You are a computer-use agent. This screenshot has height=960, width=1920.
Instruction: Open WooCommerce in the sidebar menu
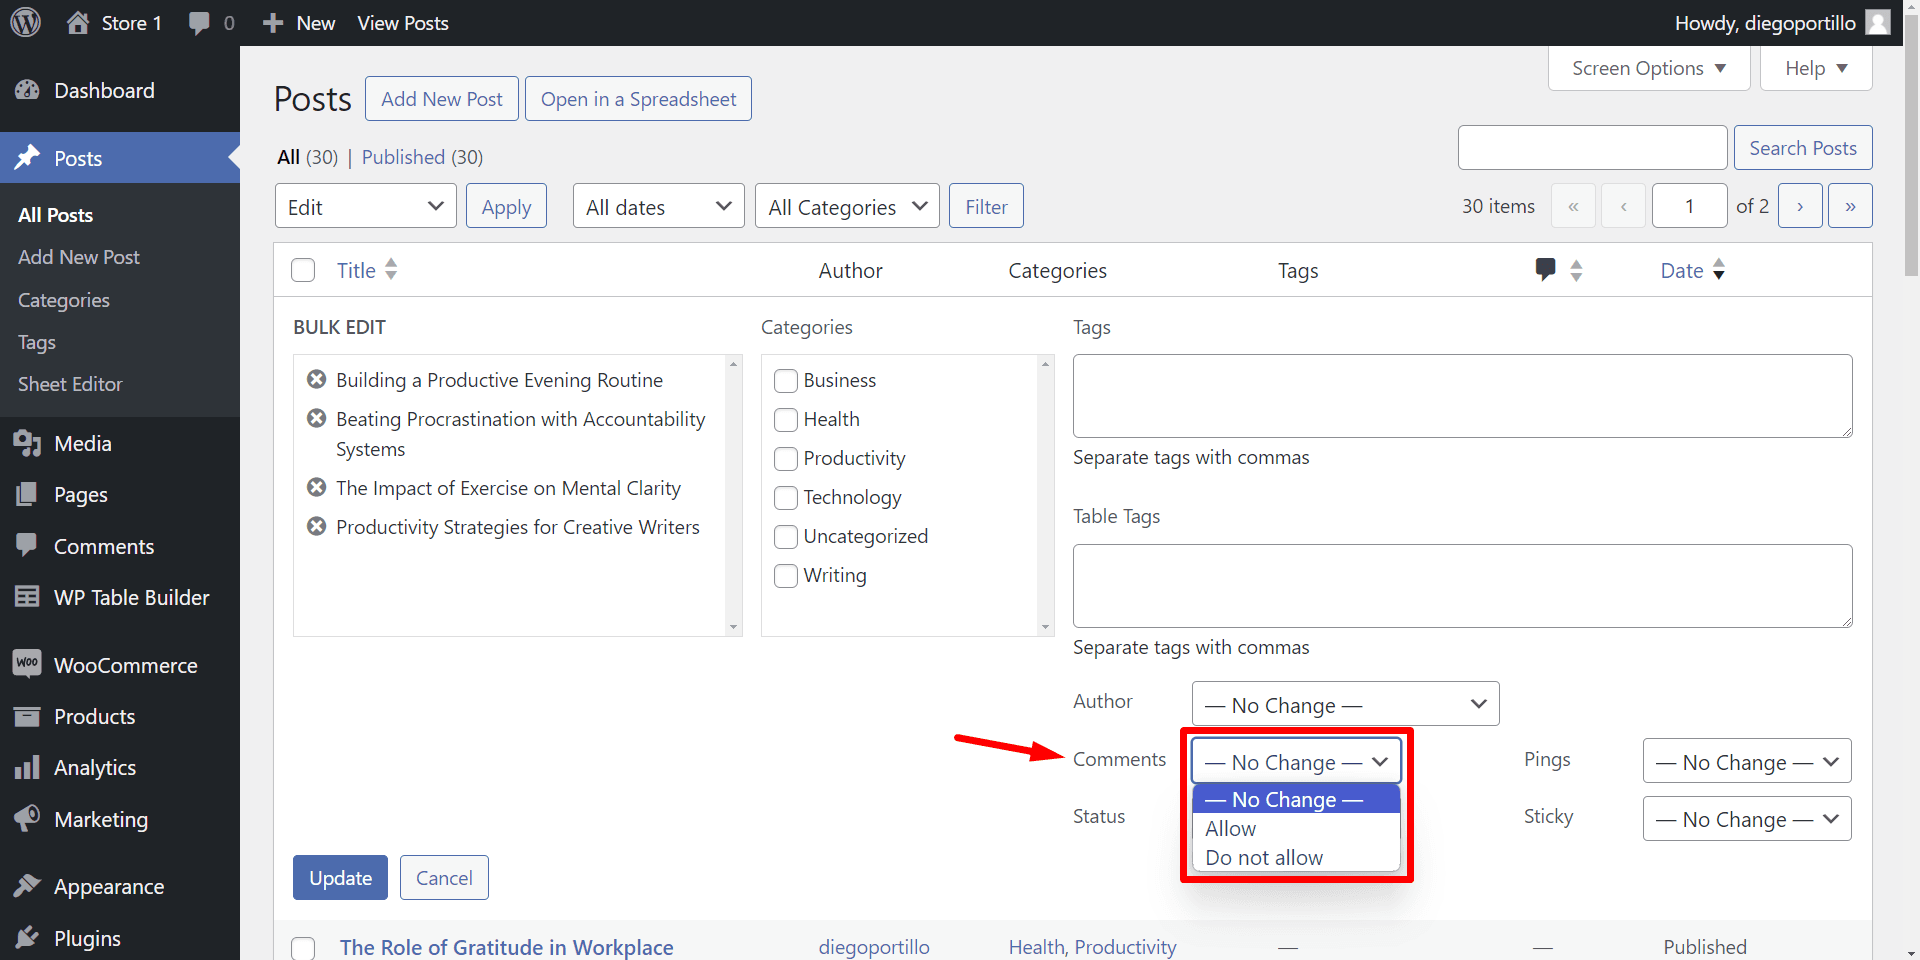[125, 665]
